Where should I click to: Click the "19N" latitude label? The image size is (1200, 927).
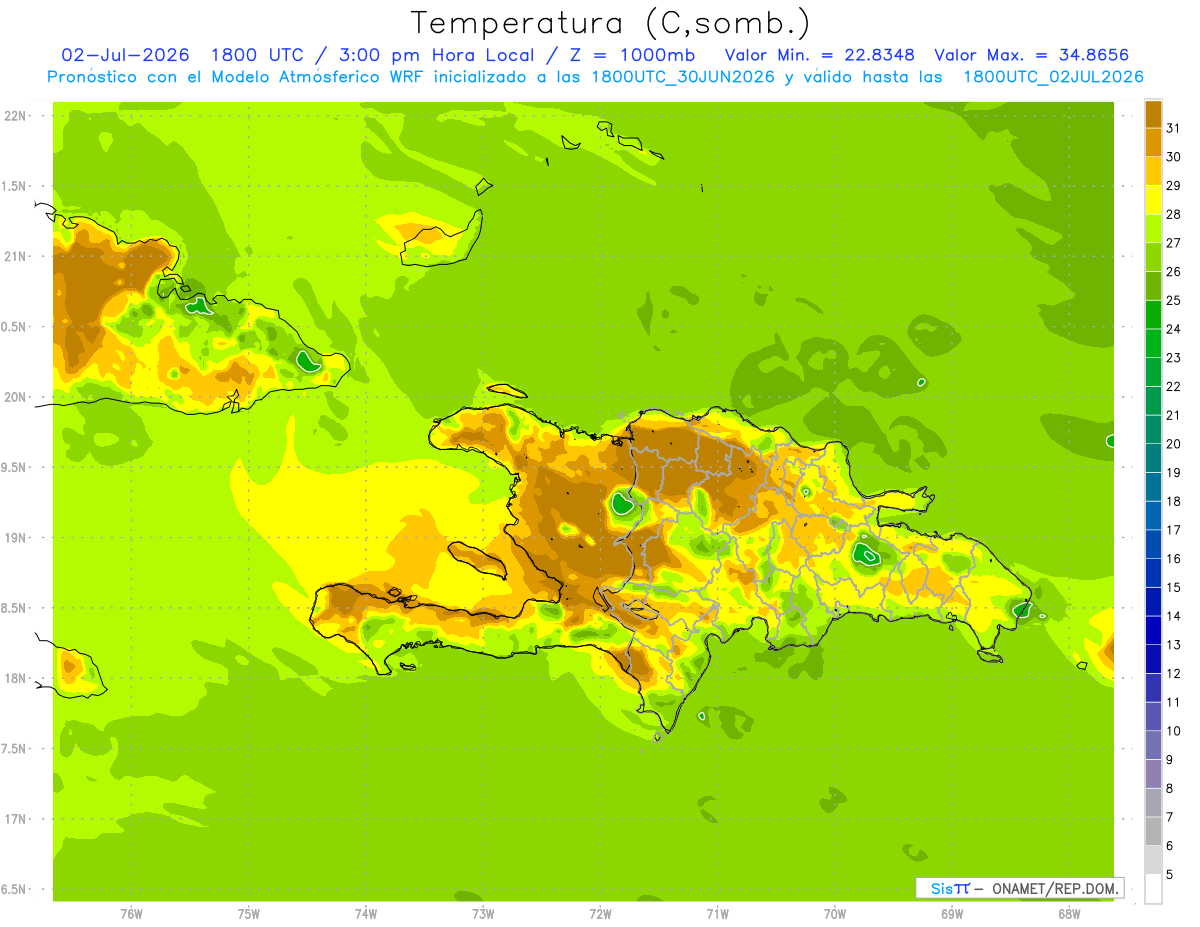pos(14,537)
